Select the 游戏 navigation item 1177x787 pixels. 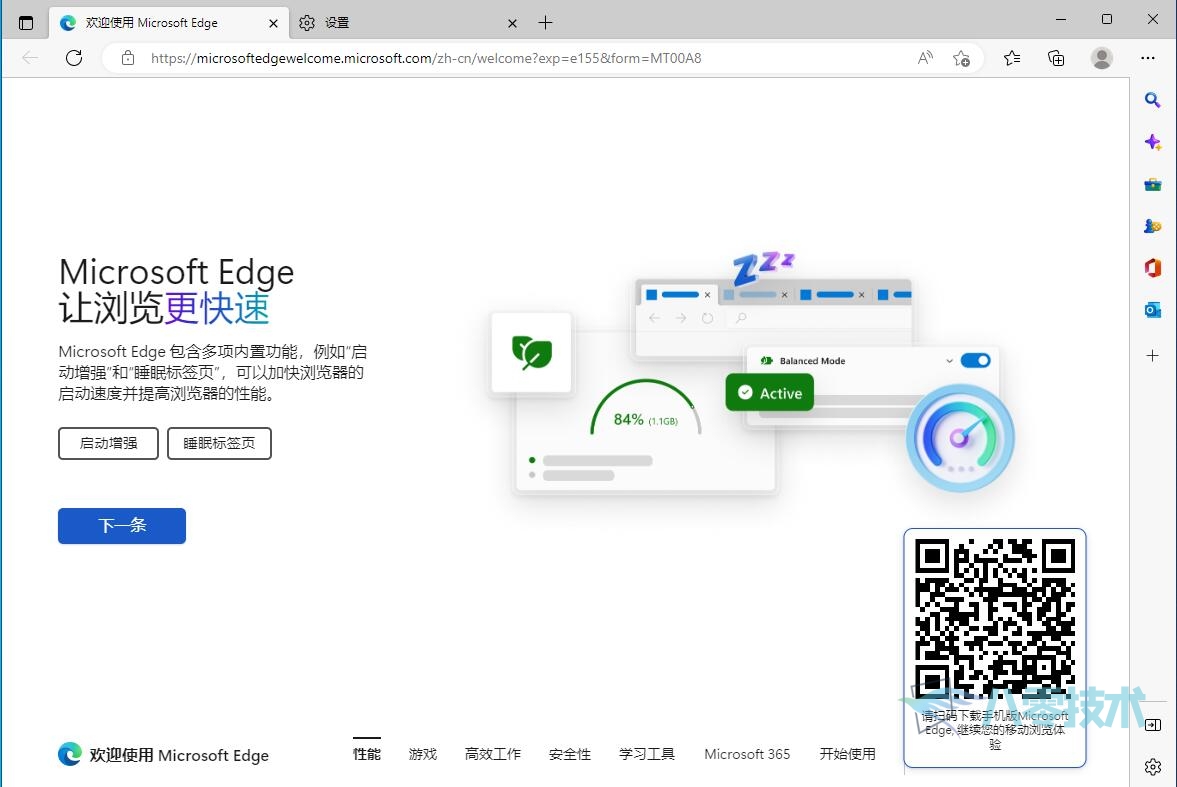(423, 753)
